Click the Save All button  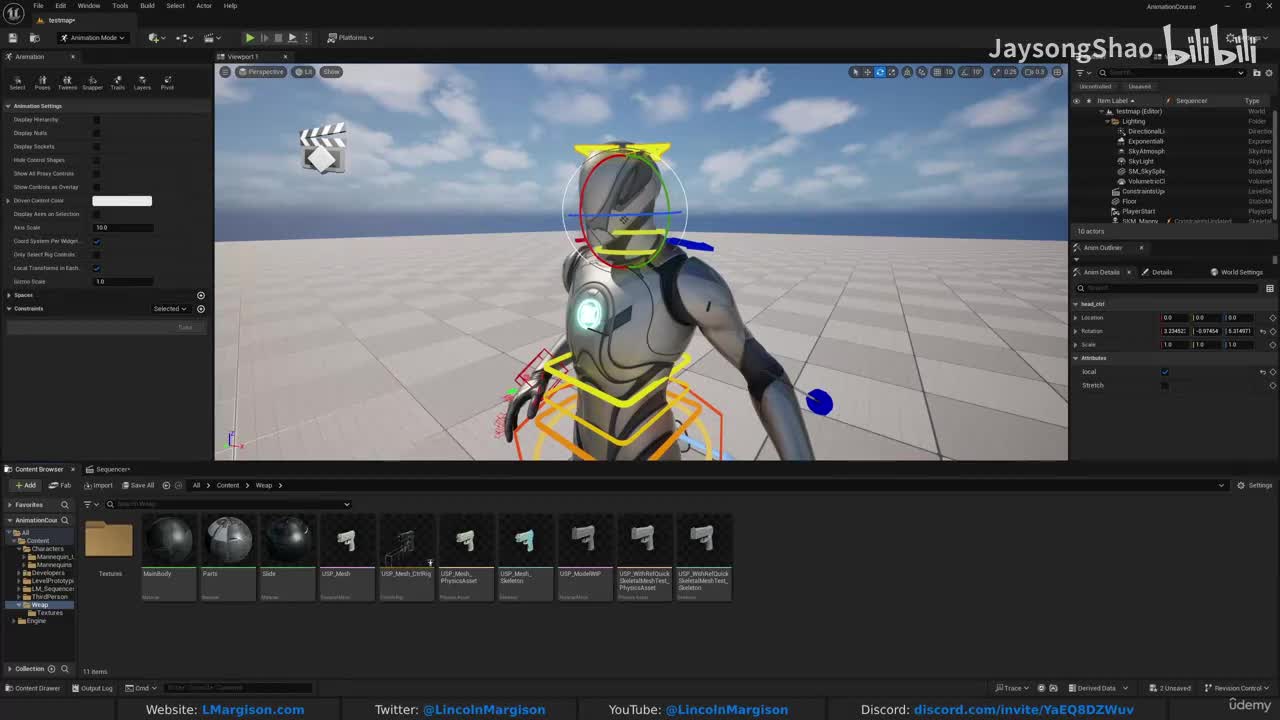[x=138, y=485]
